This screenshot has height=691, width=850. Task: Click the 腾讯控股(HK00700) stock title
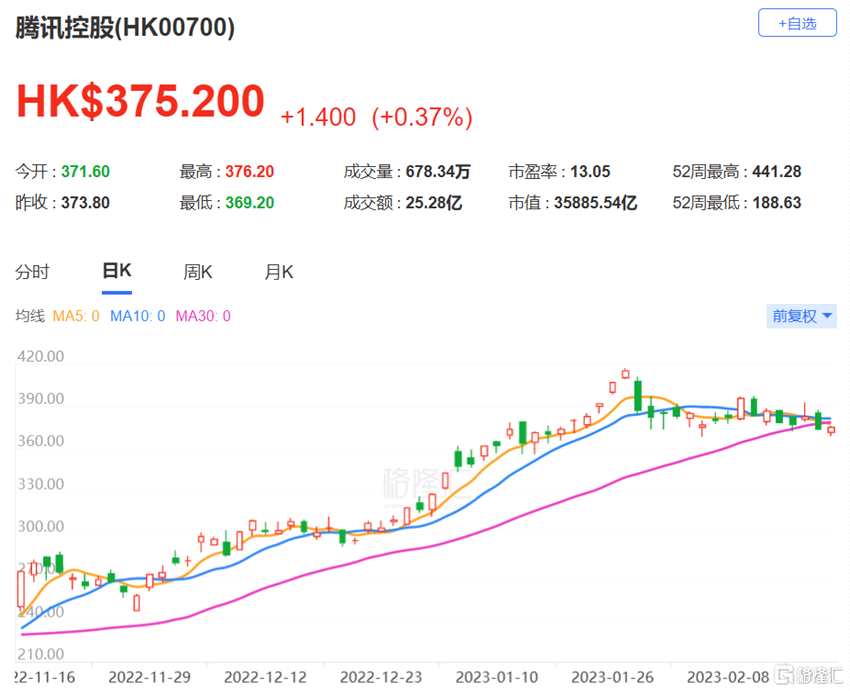point(125,27)
